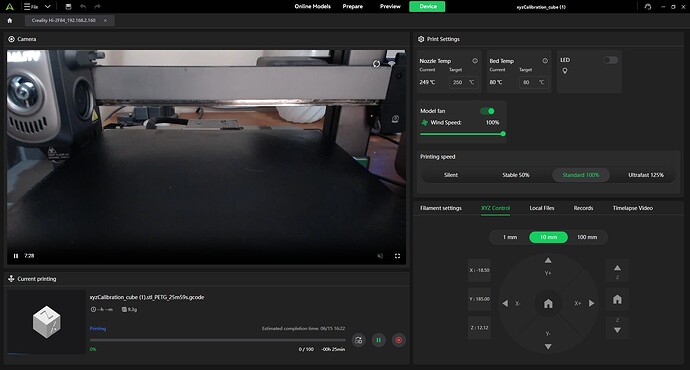Screen dimensions: 690x370
Task: Click the Creality logo icon
Action: click(x=9, y=7)
